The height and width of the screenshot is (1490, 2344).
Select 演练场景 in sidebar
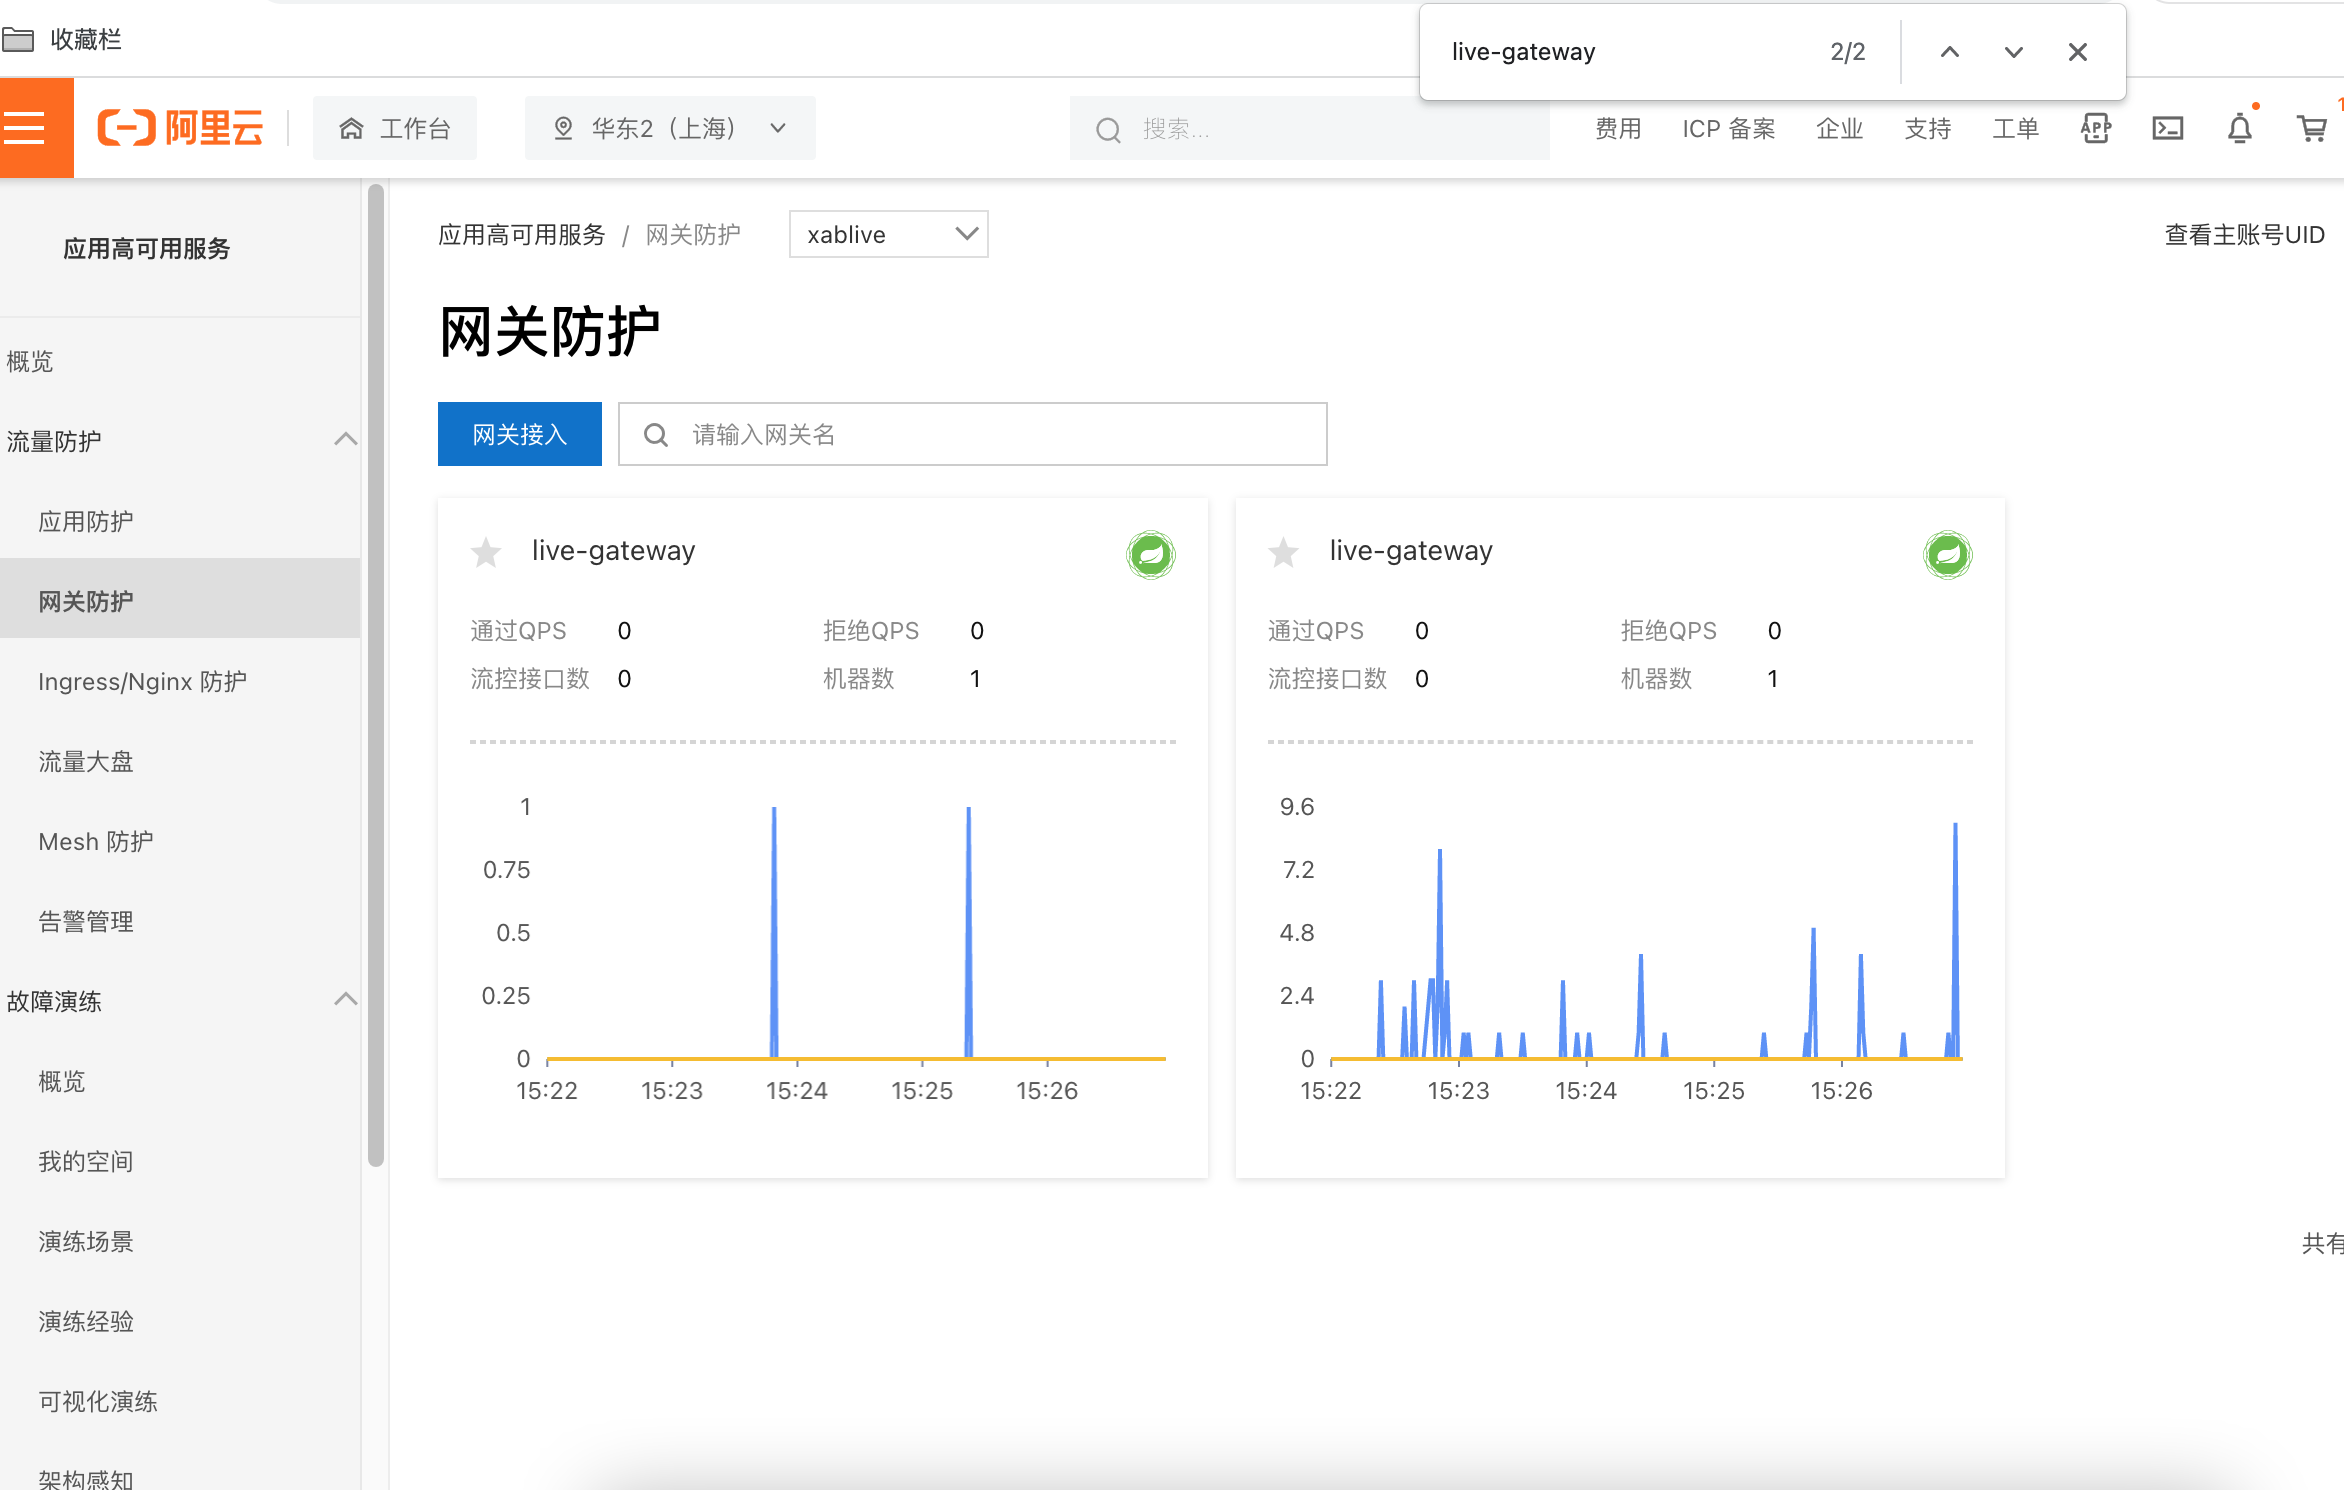pyautogui.click(x=86, y=1241)
